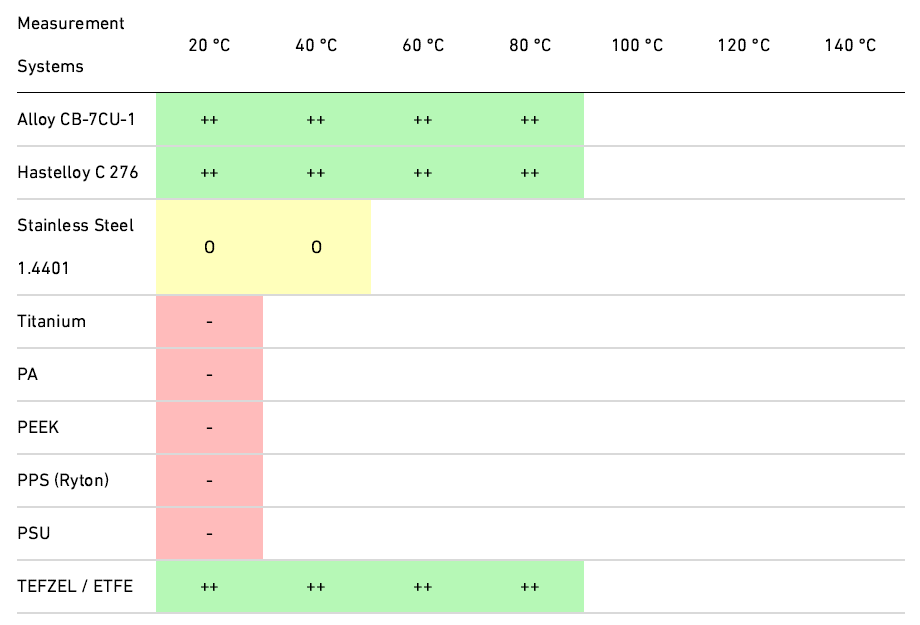920x625 pixels.
Task: Select the 40 °C column header
Action: [316, 45]
